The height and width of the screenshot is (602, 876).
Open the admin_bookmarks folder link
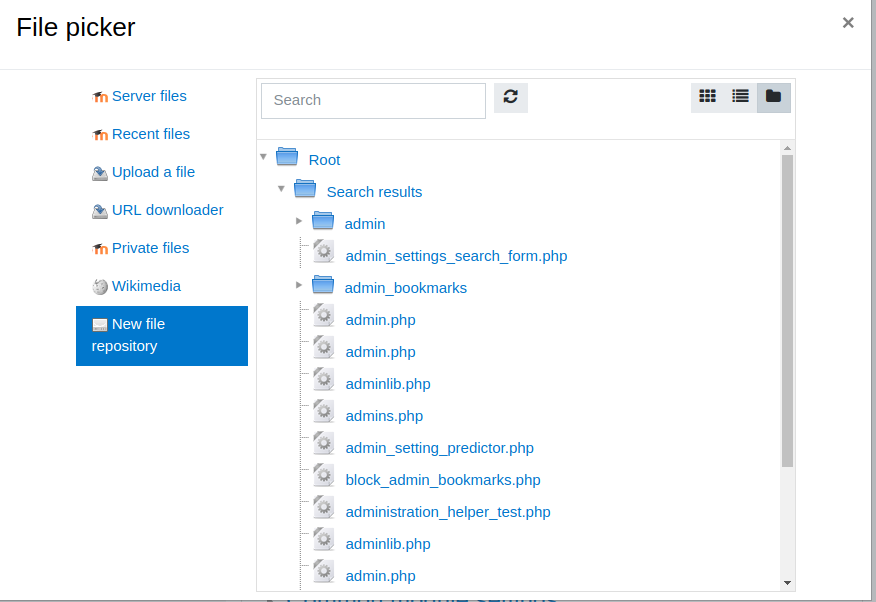point(406,288)
